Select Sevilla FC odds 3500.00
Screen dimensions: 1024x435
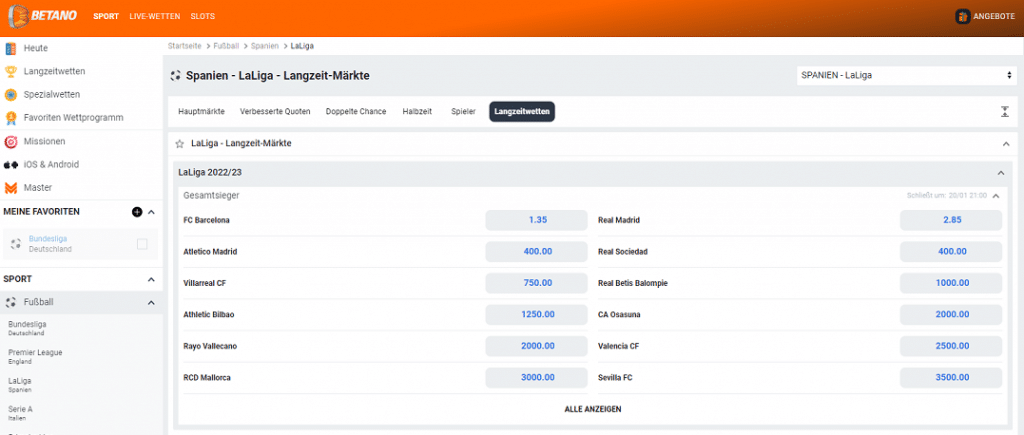pos(951,378)
